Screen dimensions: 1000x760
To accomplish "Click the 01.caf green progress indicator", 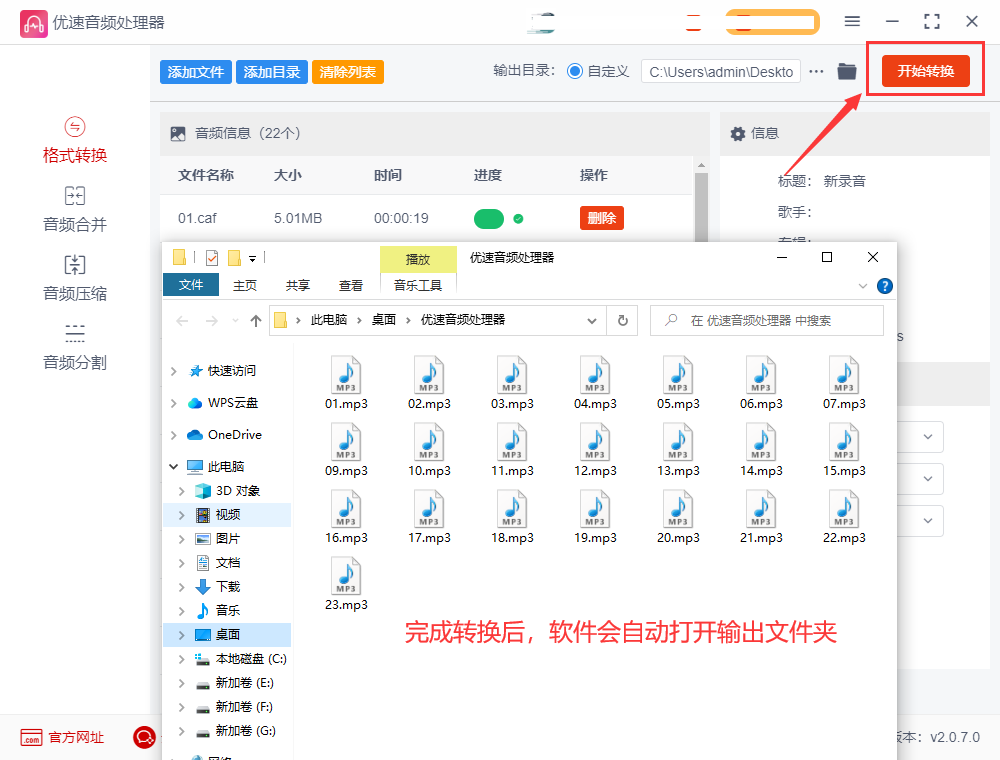I will point(489,219).
